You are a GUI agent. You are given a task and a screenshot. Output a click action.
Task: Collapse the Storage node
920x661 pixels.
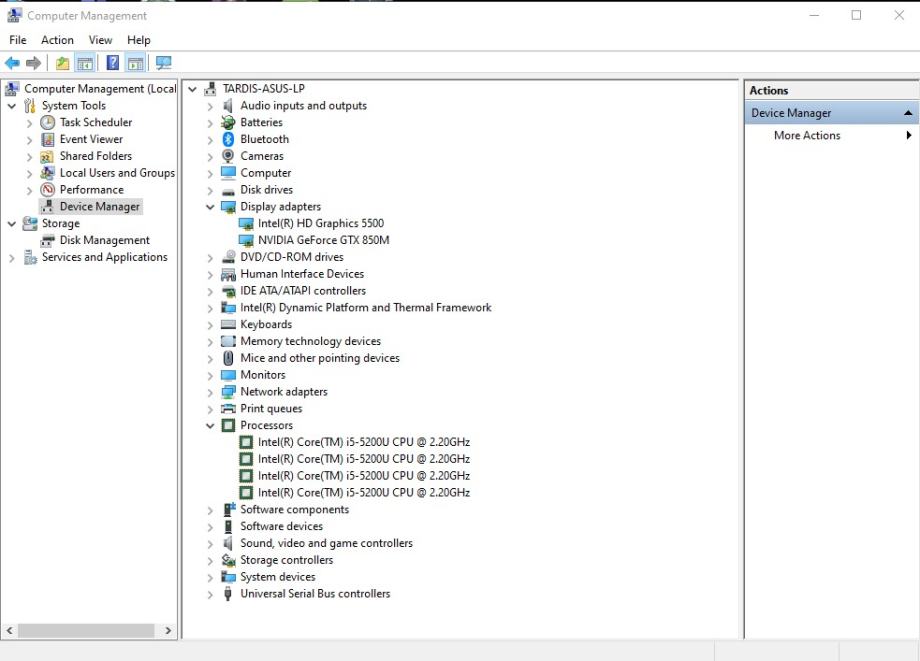(x=11, y=224)
